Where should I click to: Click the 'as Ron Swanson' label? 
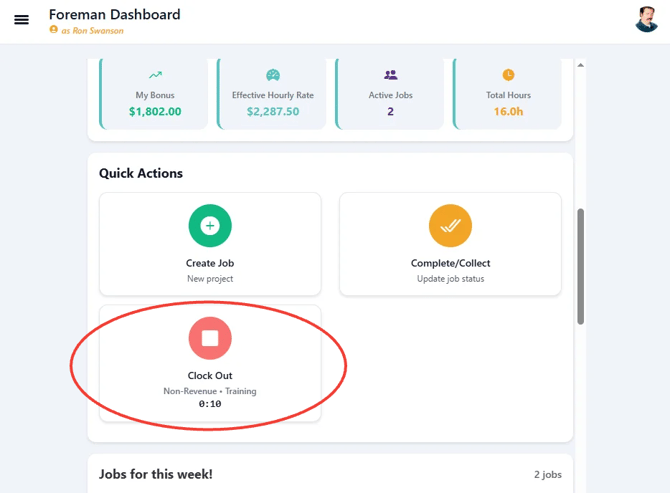[92, 31]
